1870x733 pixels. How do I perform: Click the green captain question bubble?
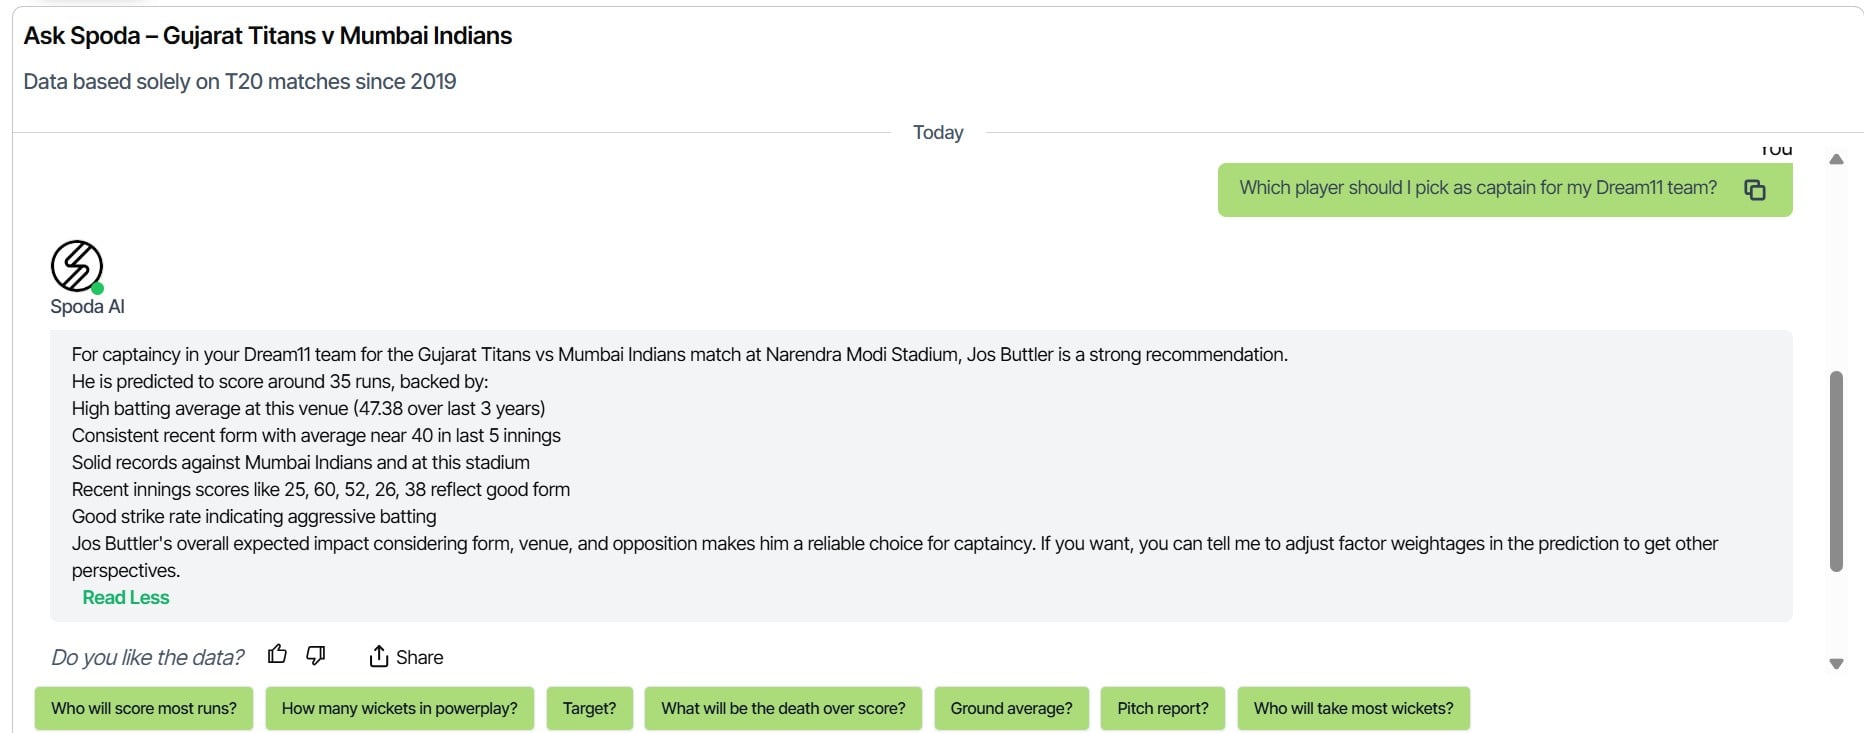pos(1477,189)
